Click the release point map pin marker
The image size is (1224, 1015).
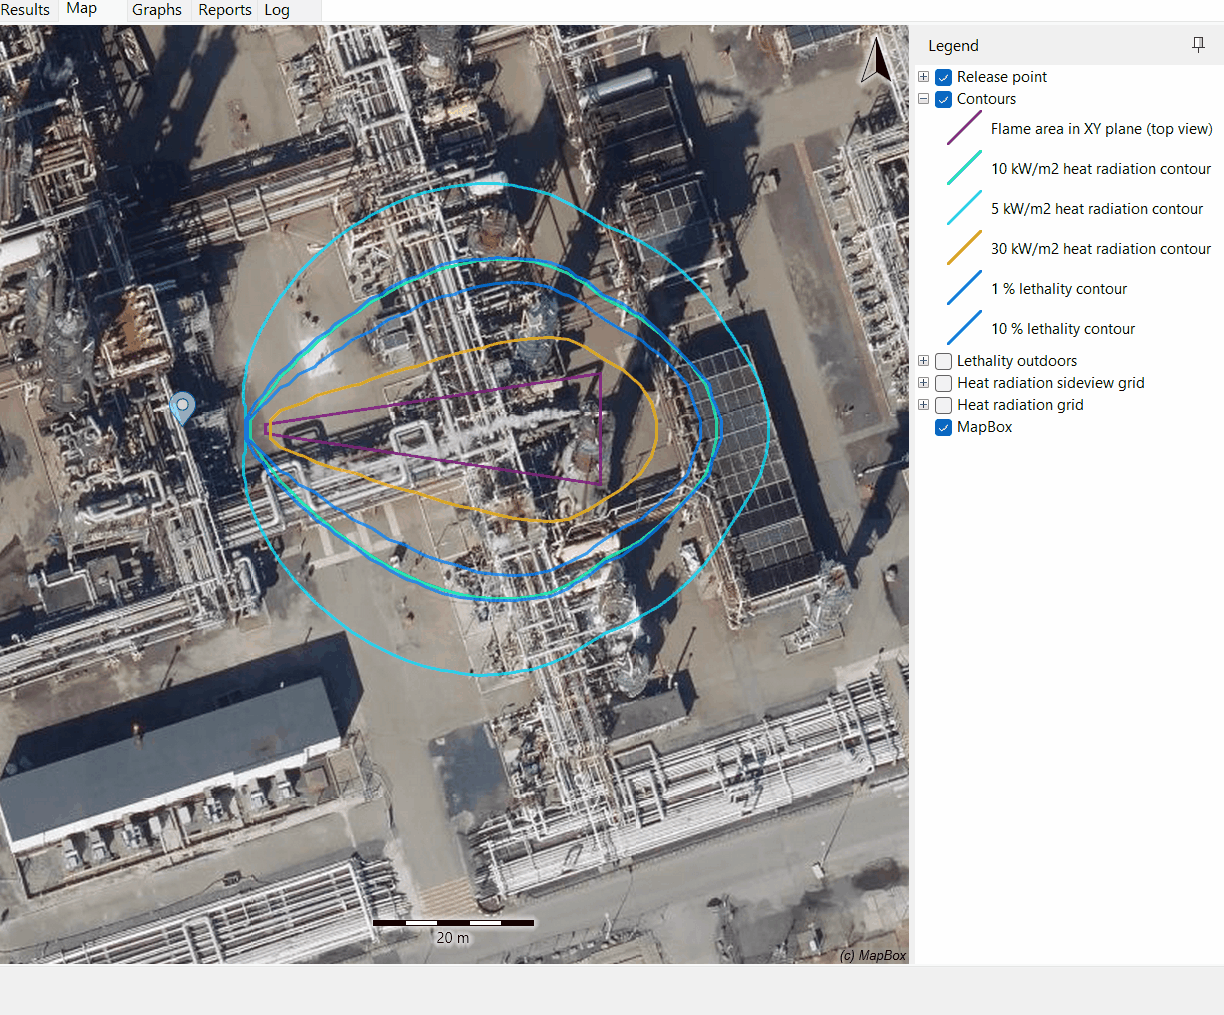coord(182,408)
